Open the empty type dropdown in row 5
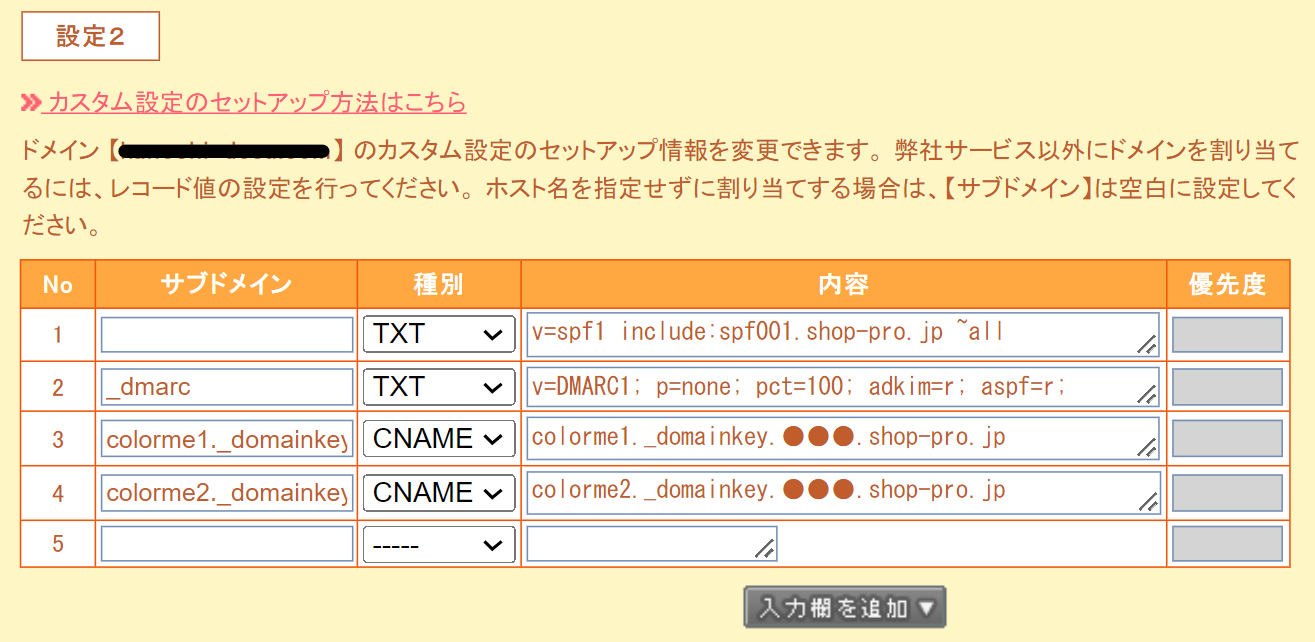The height and width of the screenshot is (642, 1315). [438, 545]
